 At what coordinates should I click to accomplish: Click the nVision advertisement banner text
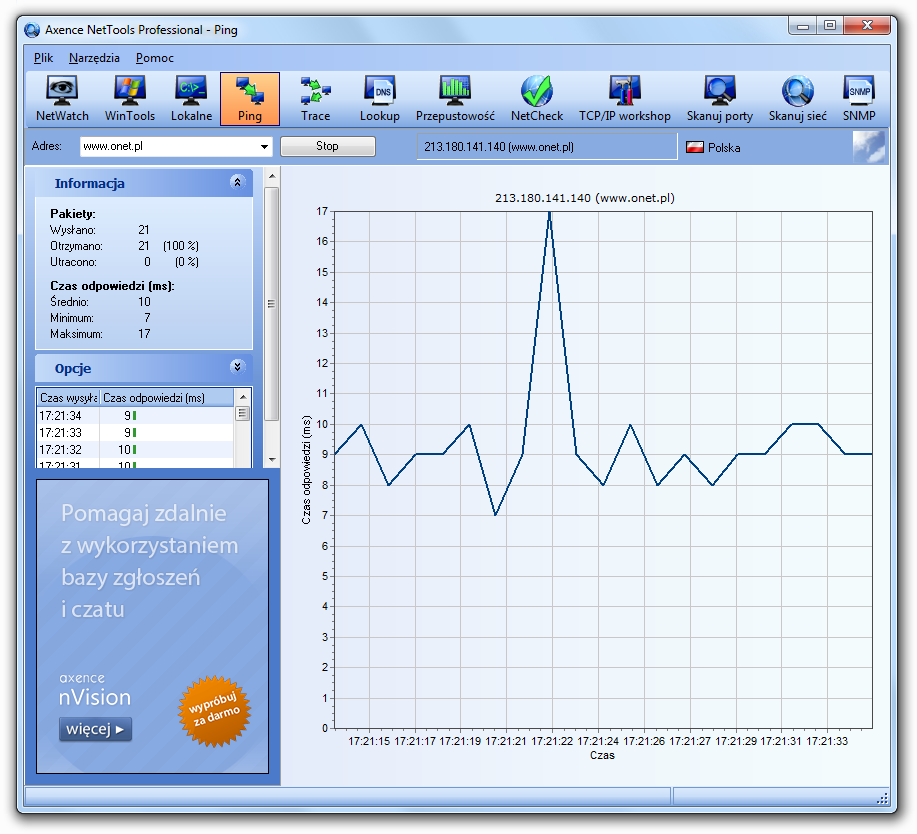pyautogui.click(x=150, y=561)
